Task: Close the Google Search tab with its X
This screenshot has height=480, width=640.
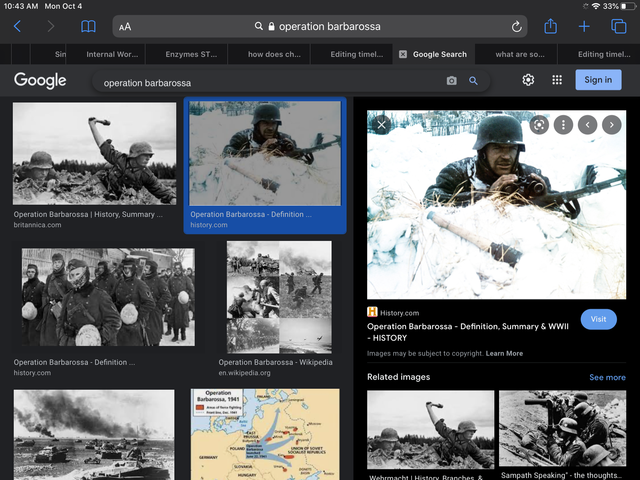Action: pos(402,54)
